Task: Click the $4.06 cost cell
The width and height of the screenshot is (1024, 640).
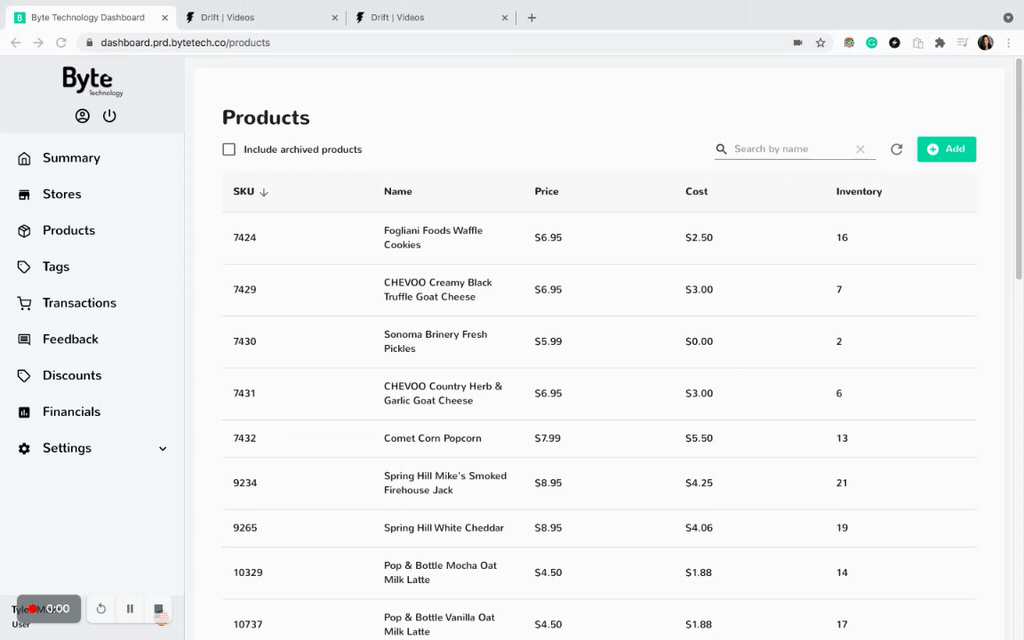Action: coord(699,528)
